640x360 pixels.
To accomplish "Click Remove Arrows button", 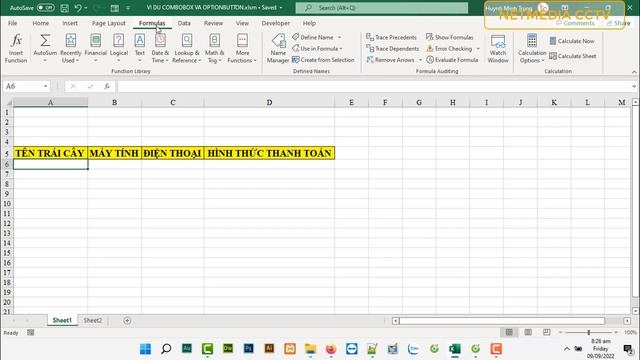I will point(390,60).
